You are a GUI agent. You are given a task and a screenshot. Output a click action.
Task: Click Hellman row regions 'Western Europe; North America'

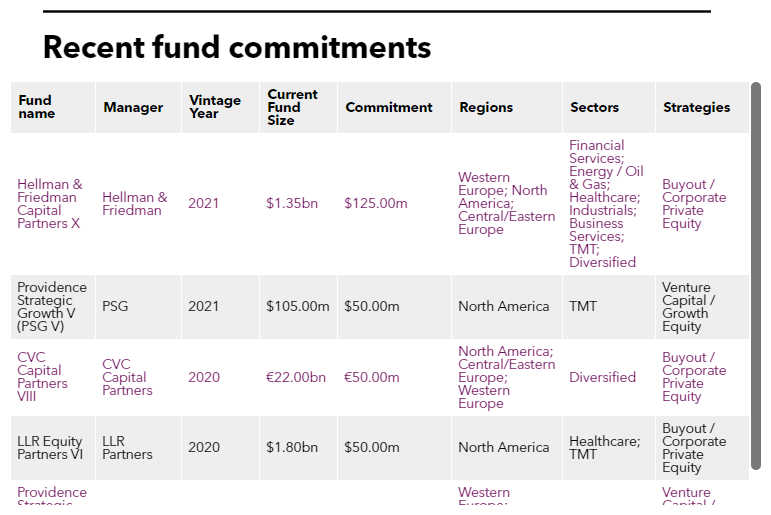click(x=506, y=204)
